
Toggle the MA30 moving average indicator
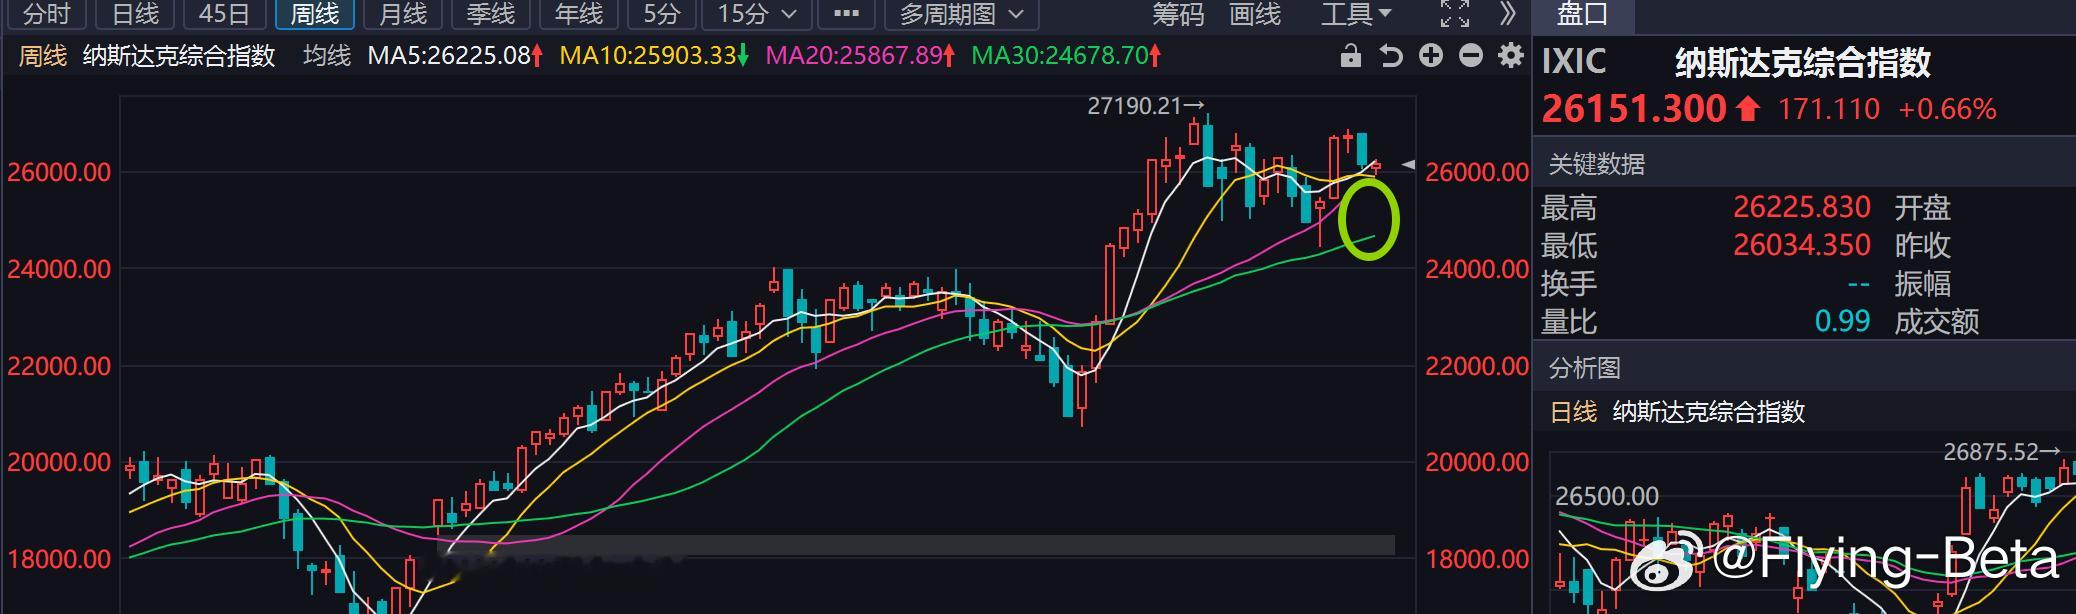click(1067, 56)
